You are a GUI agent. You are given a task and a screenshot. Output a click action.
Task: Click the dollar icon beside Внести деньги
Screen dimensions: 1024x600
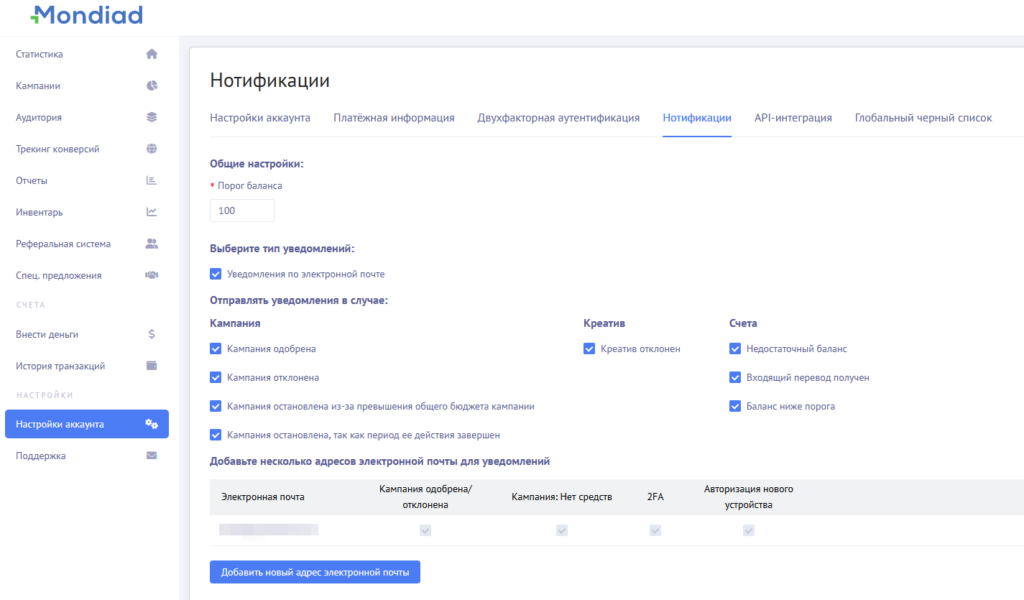coord(152,334)
